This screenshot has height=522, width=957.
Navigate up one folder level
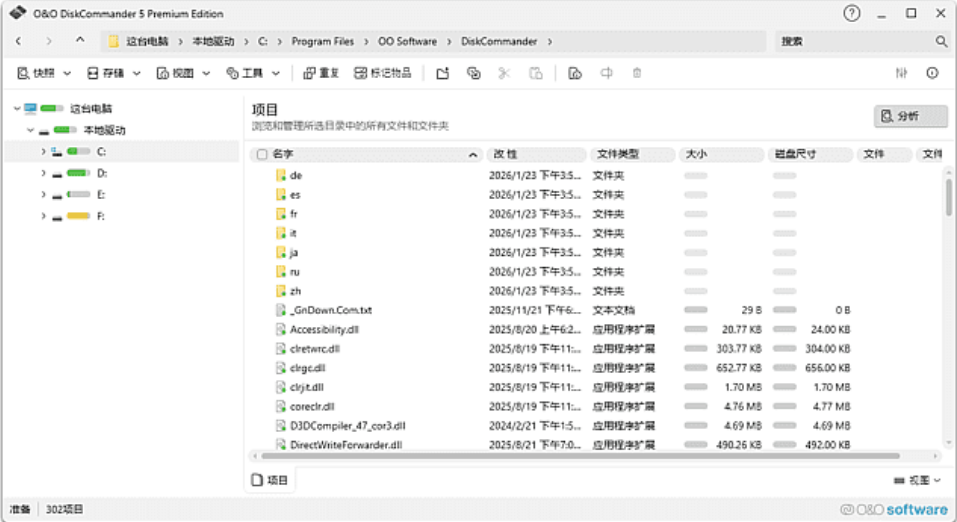click(80, 40)
